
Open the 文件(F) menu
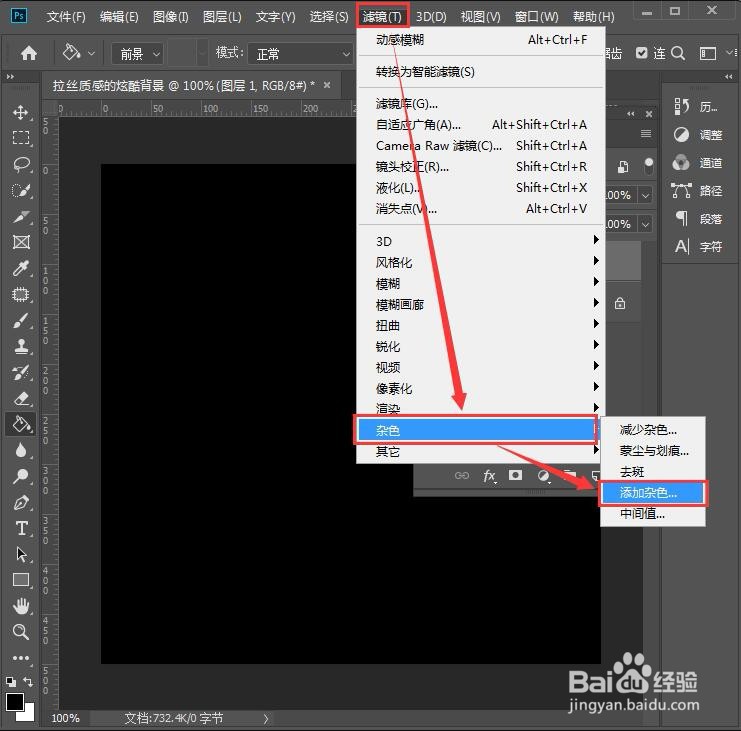[66, 17]
